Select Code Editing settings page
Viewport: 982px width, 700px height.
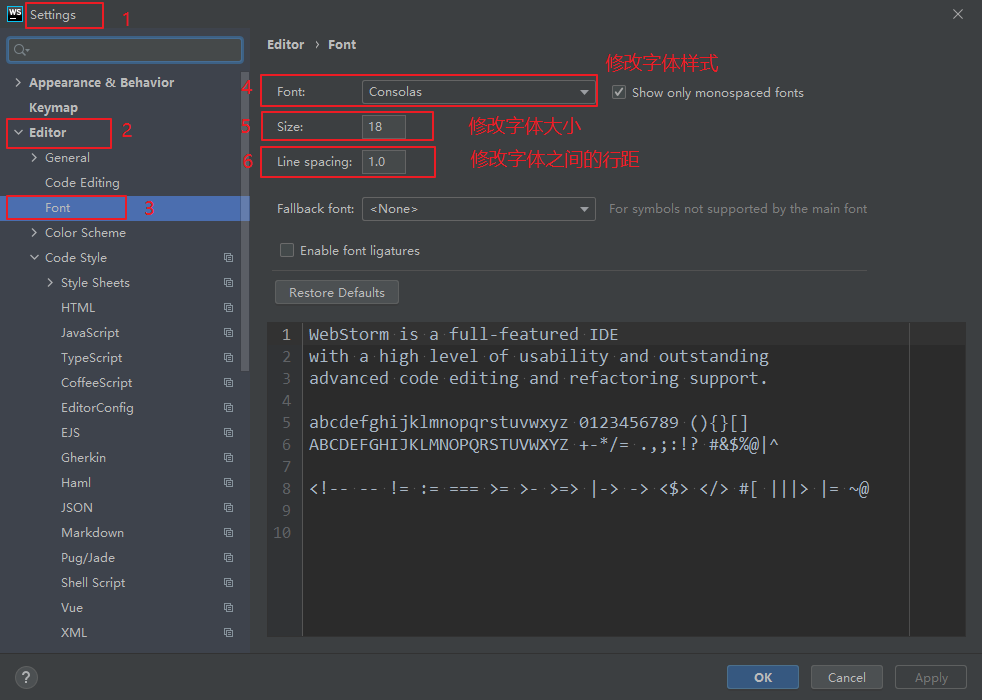(82, 182)
